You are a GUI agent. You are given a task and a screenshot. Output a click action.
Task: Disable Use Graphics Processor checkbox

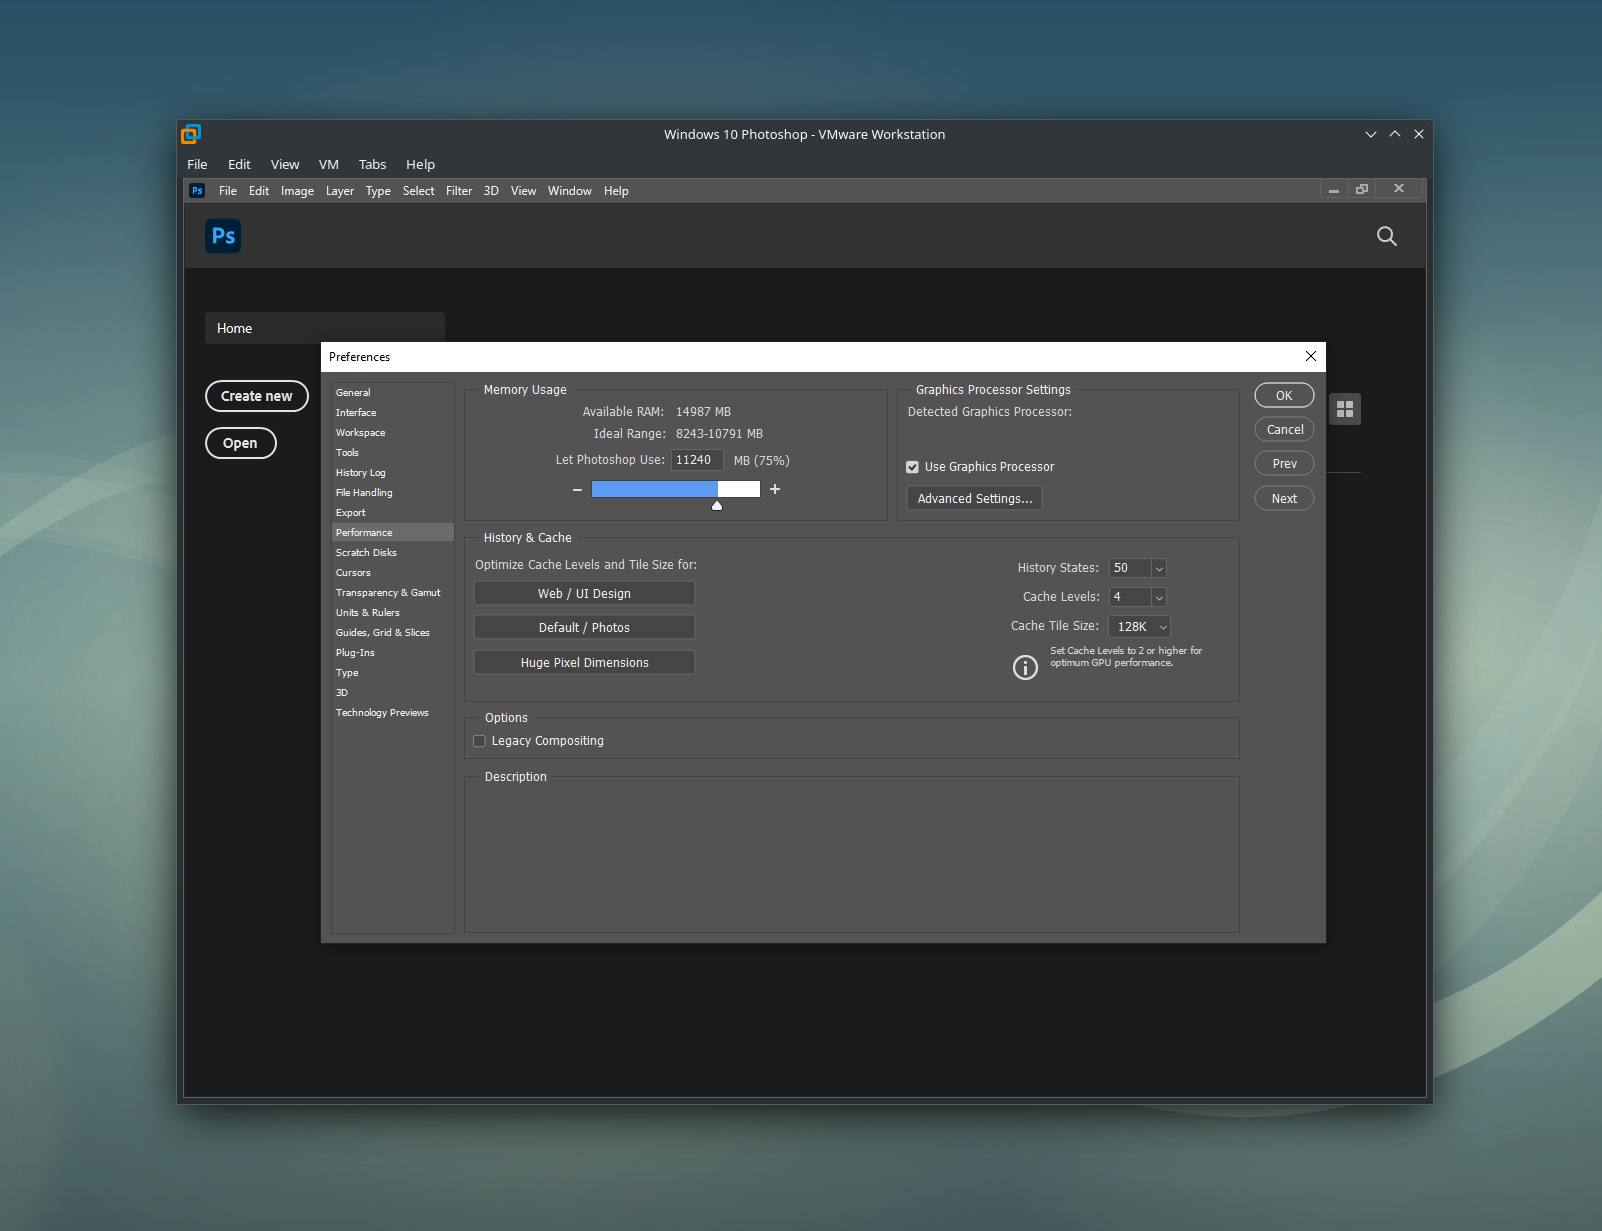912,467
